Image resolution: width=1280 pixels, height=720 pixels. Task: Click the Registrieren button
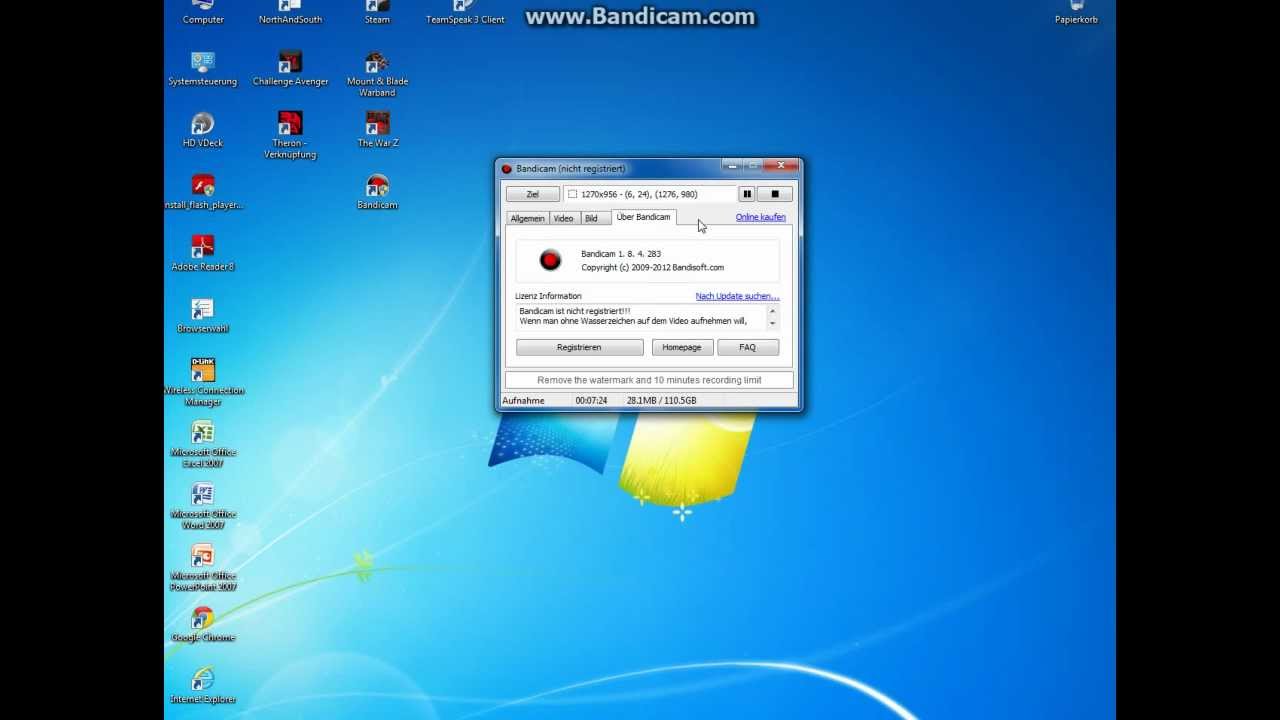(580, 347)
